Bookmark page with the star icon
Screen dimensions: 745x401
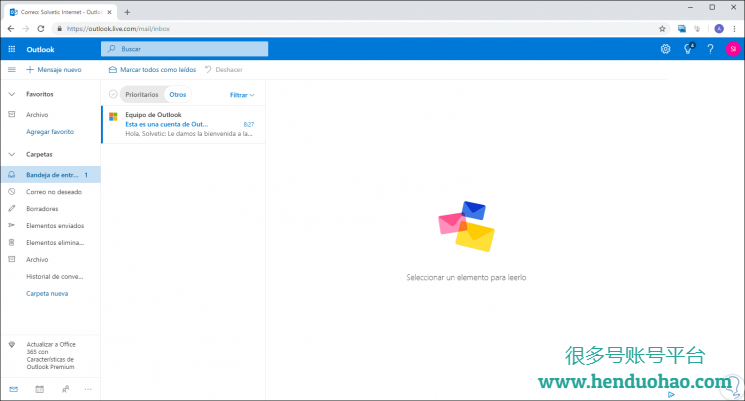[x=662, y=29]
